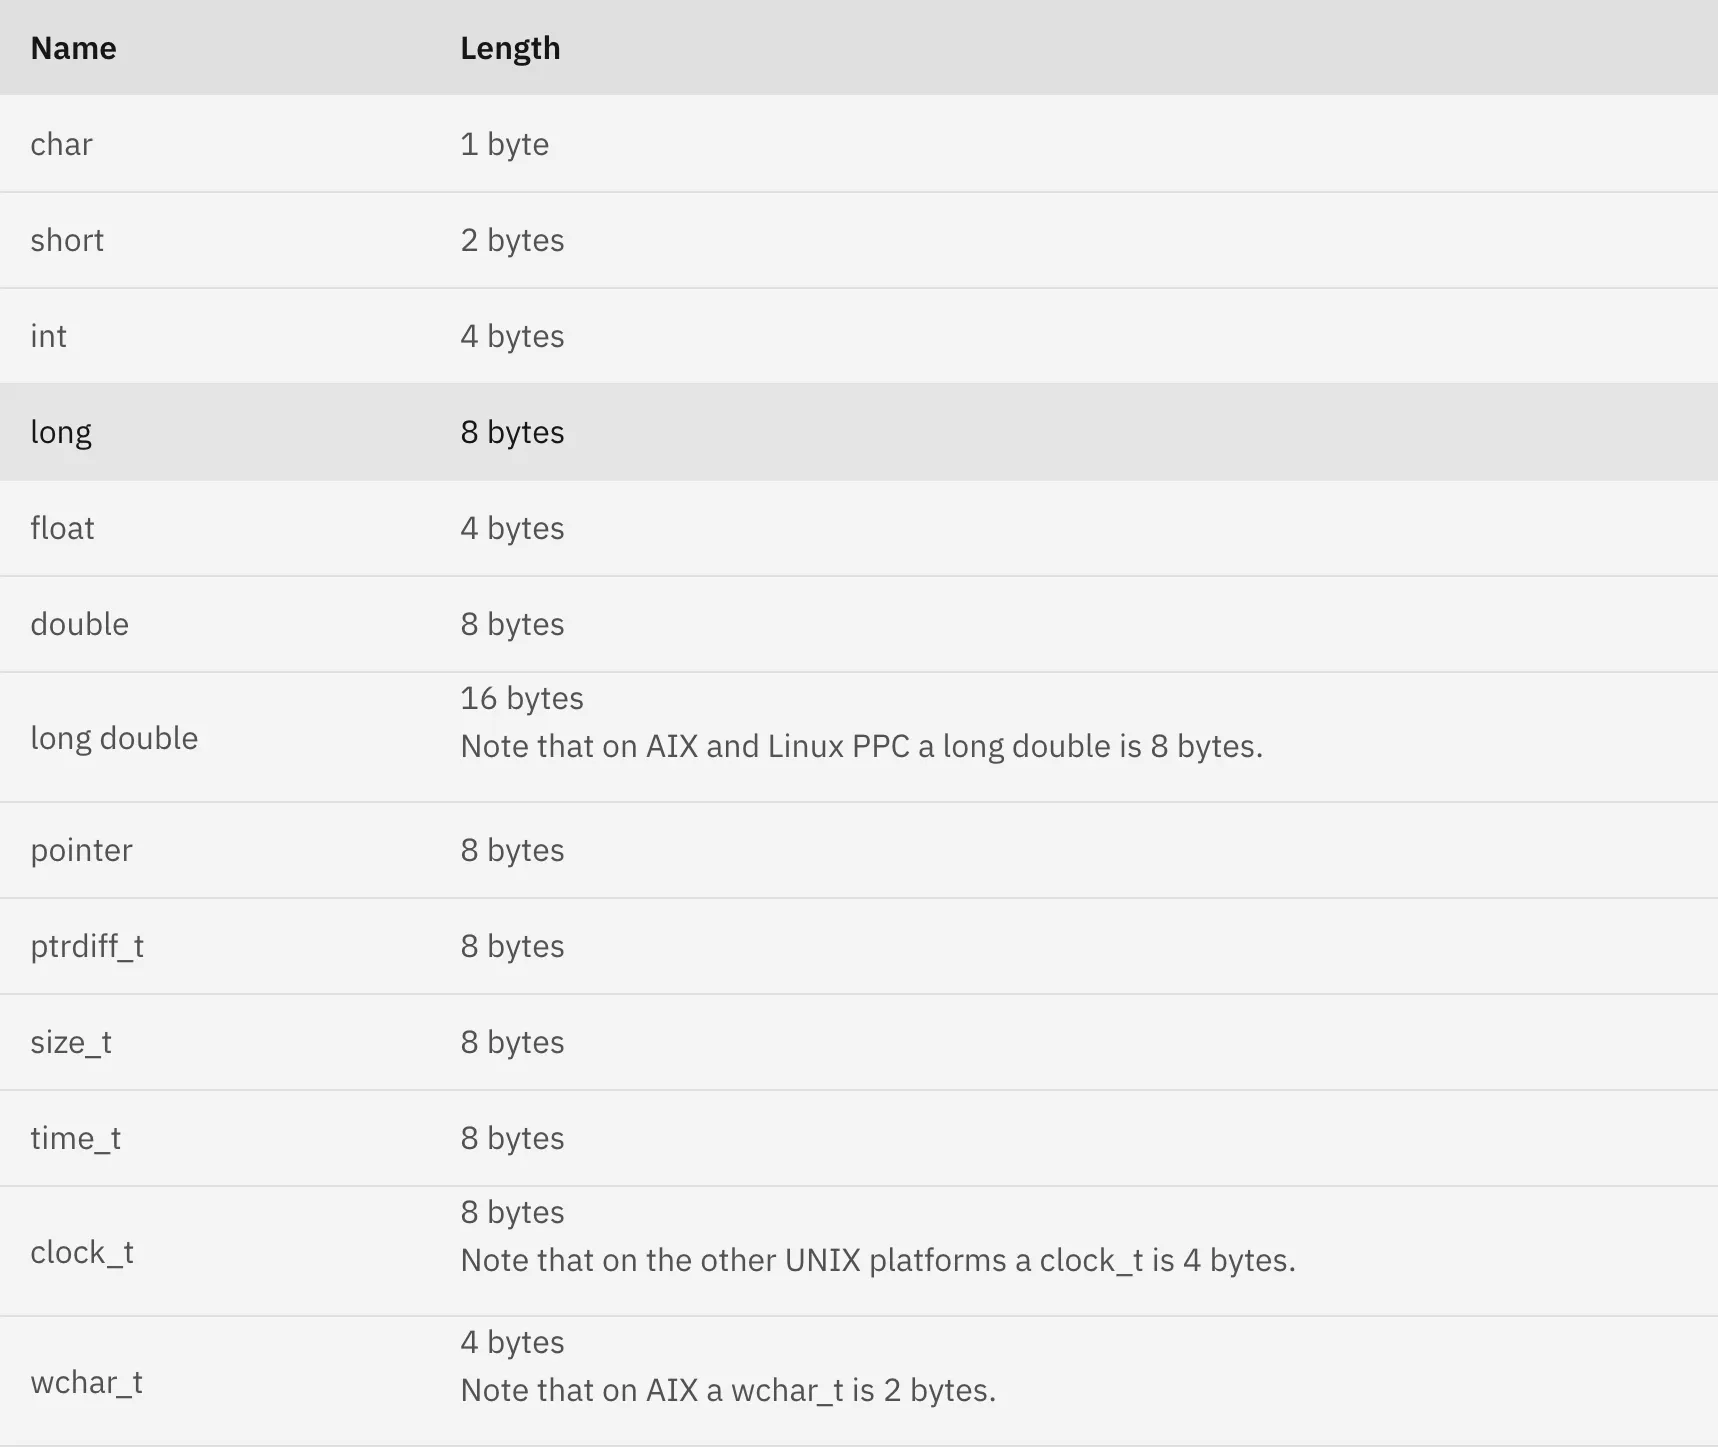Image resolution: width=1718 pixels, height=1450 pixels.
Task: Click the Length column header
Action: pyautogui.click(x=510, y=48)
